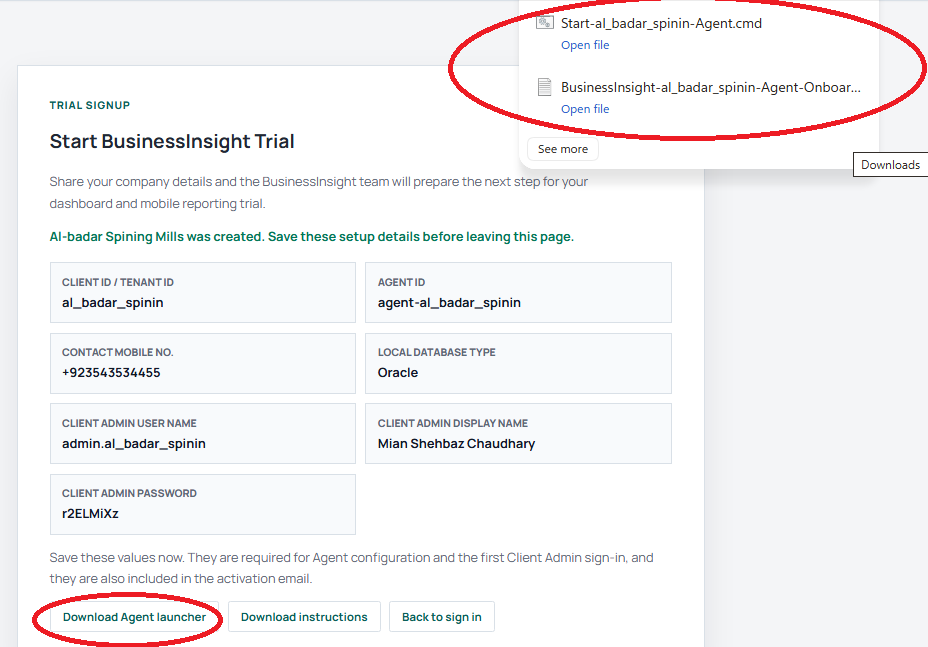Screen dimensions: 928x647
Task: Select Start-al_badar_spinin-Agent.cmd file name
Action: [x=661, y=23]
